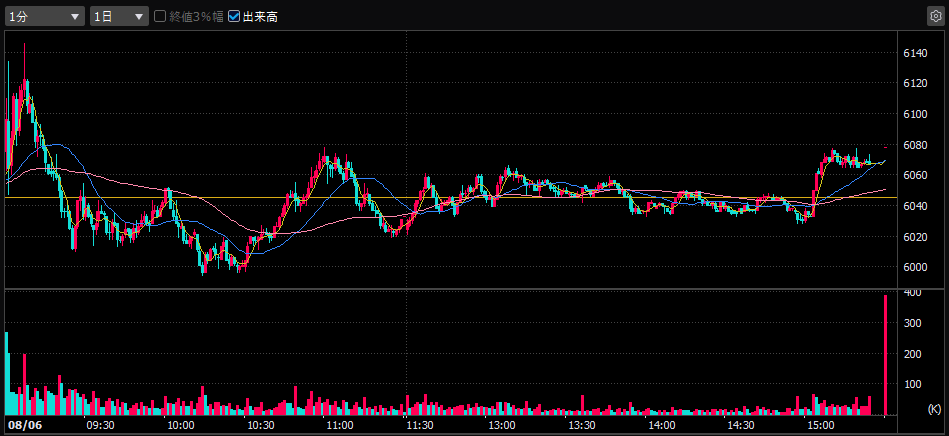
Task: Click the 400 volume axis label
Action: pos(913,292)
